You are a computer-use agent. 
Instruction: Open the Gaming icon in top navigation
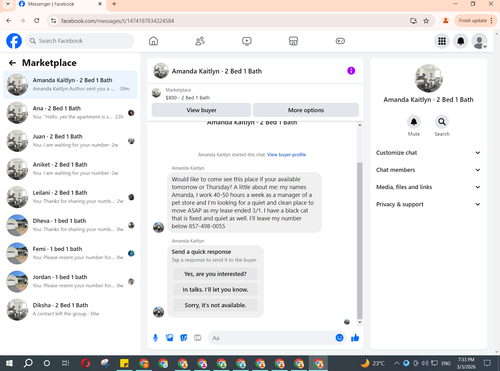340,41
